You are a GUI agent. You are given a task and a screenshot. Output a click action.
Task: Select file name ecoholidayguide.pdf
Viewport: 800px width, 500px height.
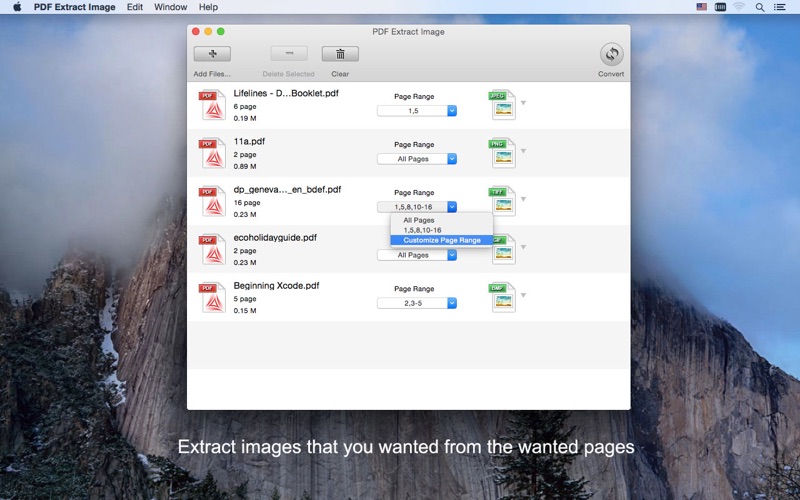pyautogui.click(x=276, y=238)
